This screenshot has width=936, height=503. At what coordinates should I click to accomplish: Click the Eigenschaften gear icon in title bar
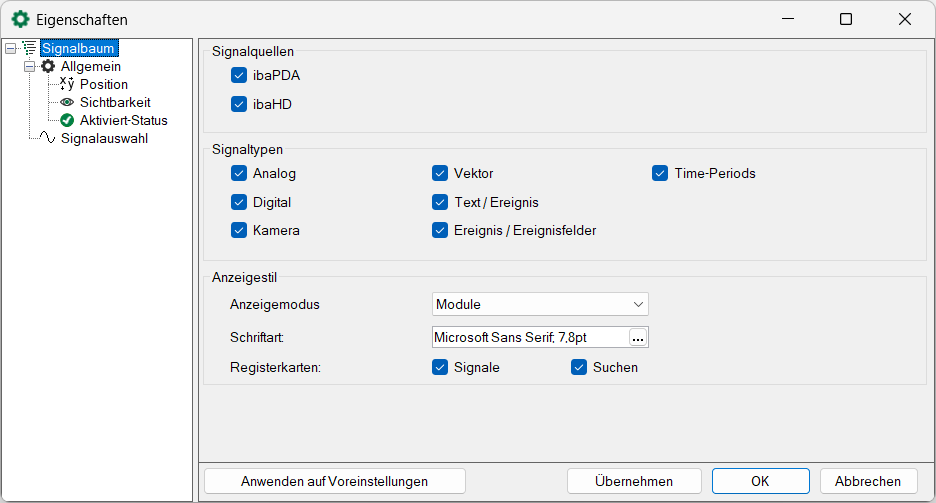point(20,19)
